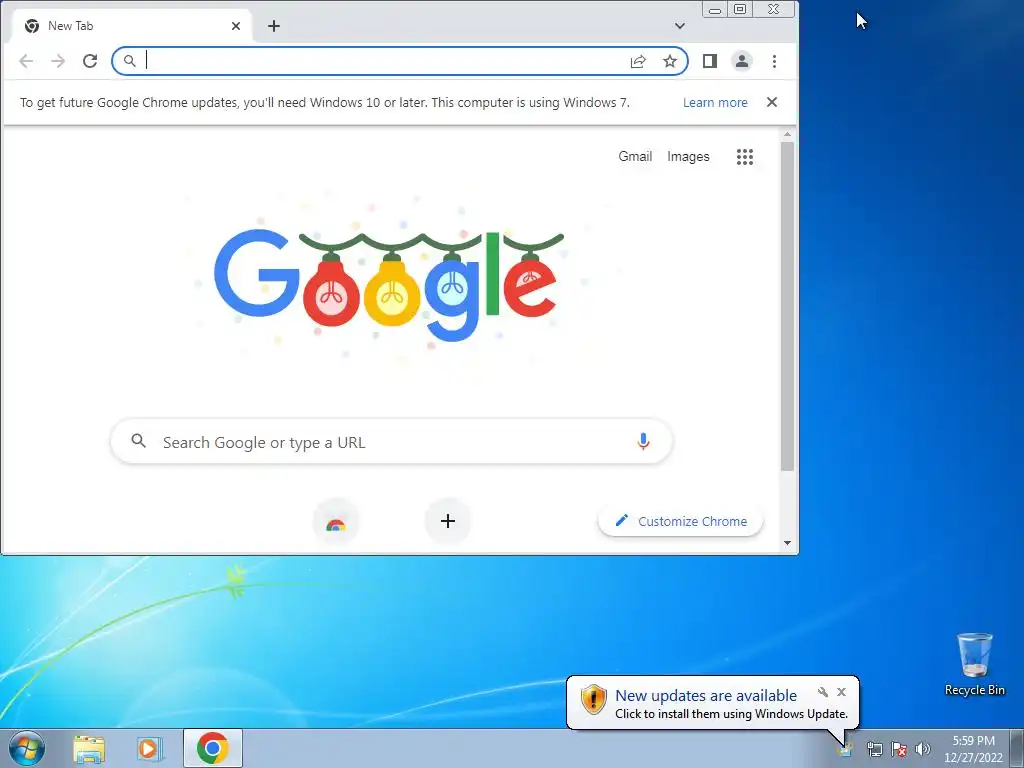The width and height of the screenshot is (1024, 768).
Task: Open the Gmail link
Action: click(x=635, y=157)
